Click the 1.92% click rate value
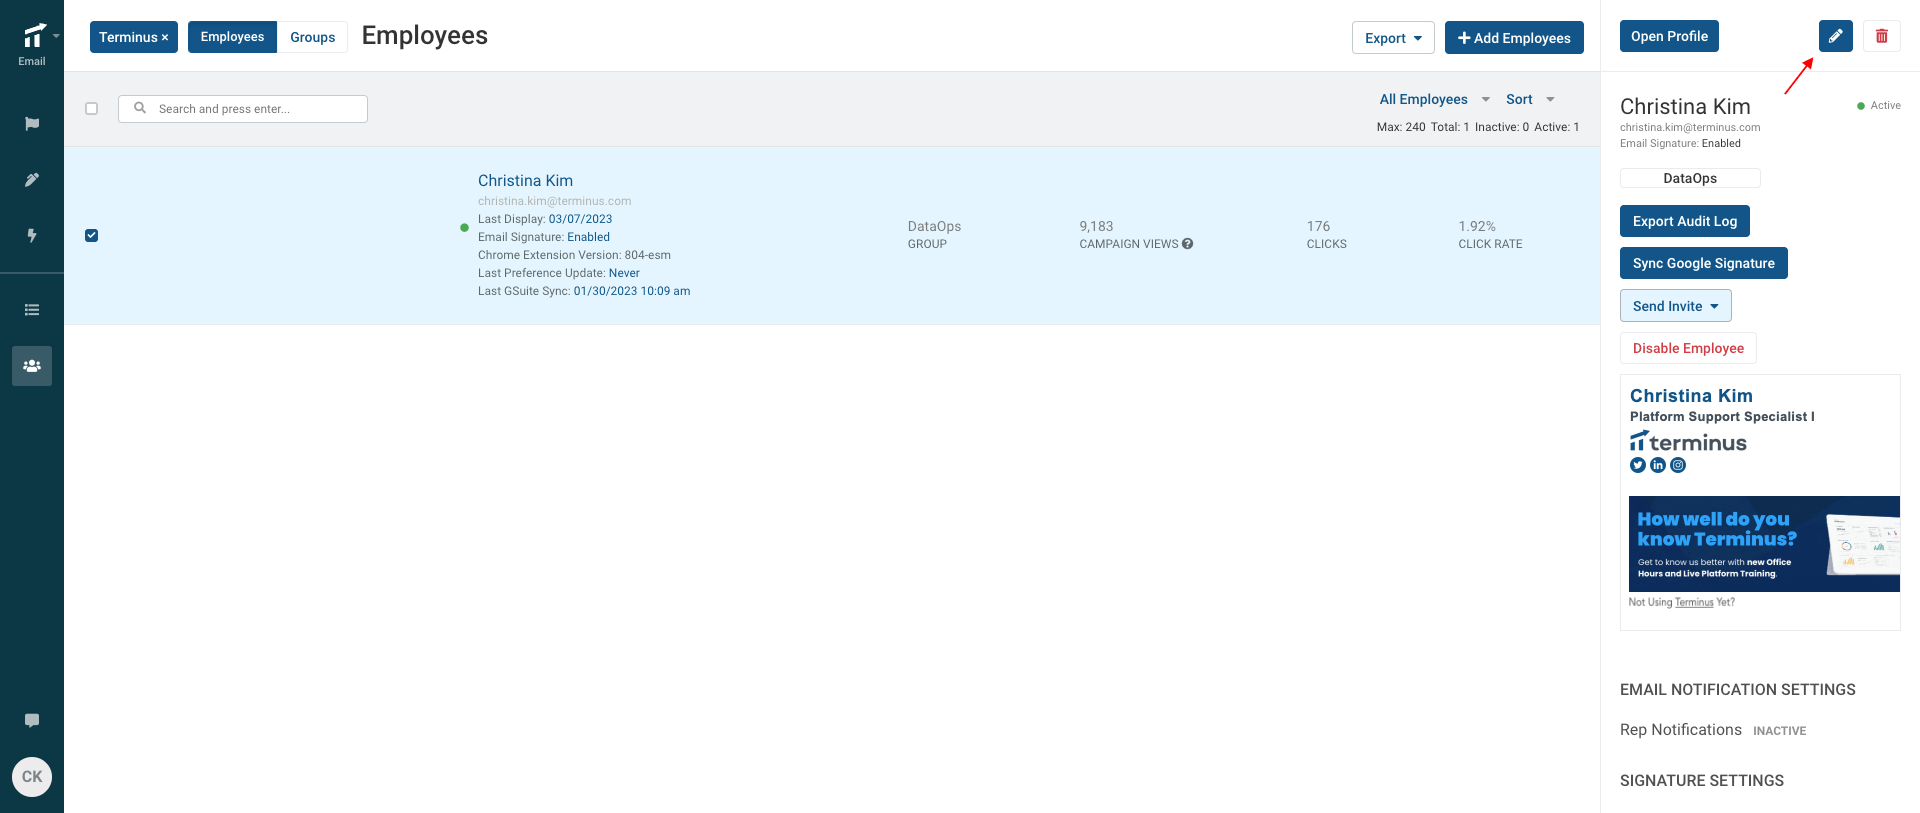This screenshot has width=1920, height=813. pos(1477,227)
